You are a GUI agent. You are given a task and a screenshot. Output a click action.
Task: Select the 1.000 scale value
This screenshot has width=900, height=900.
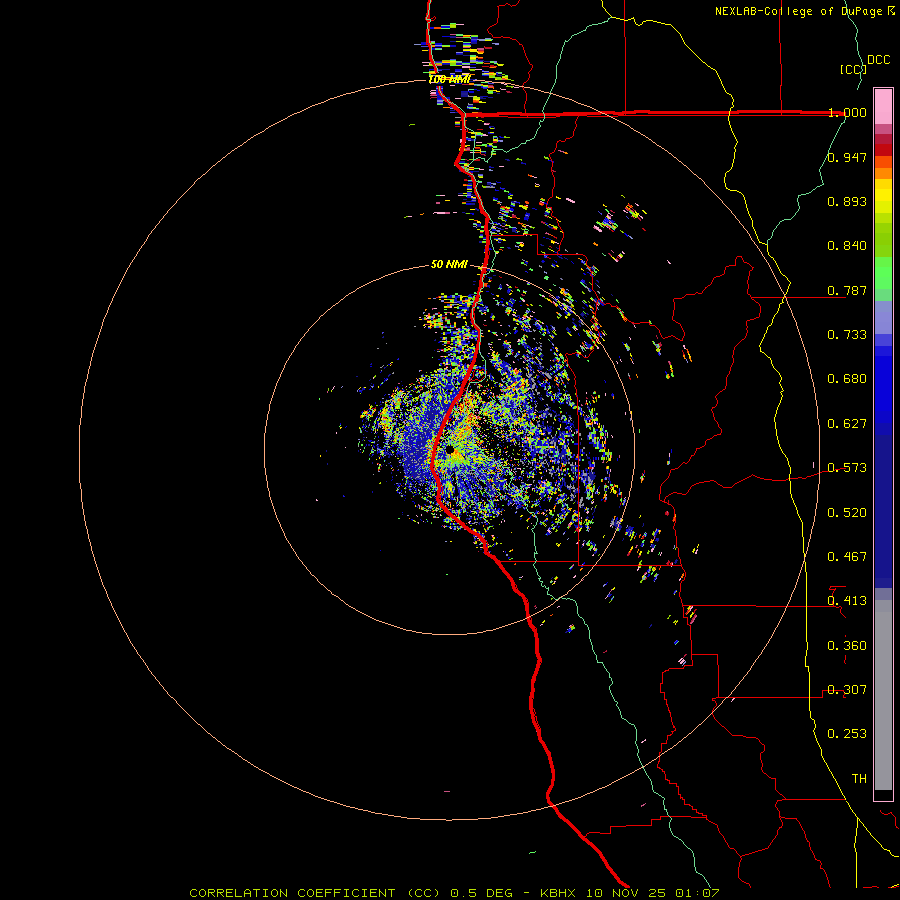click(847, 112)
